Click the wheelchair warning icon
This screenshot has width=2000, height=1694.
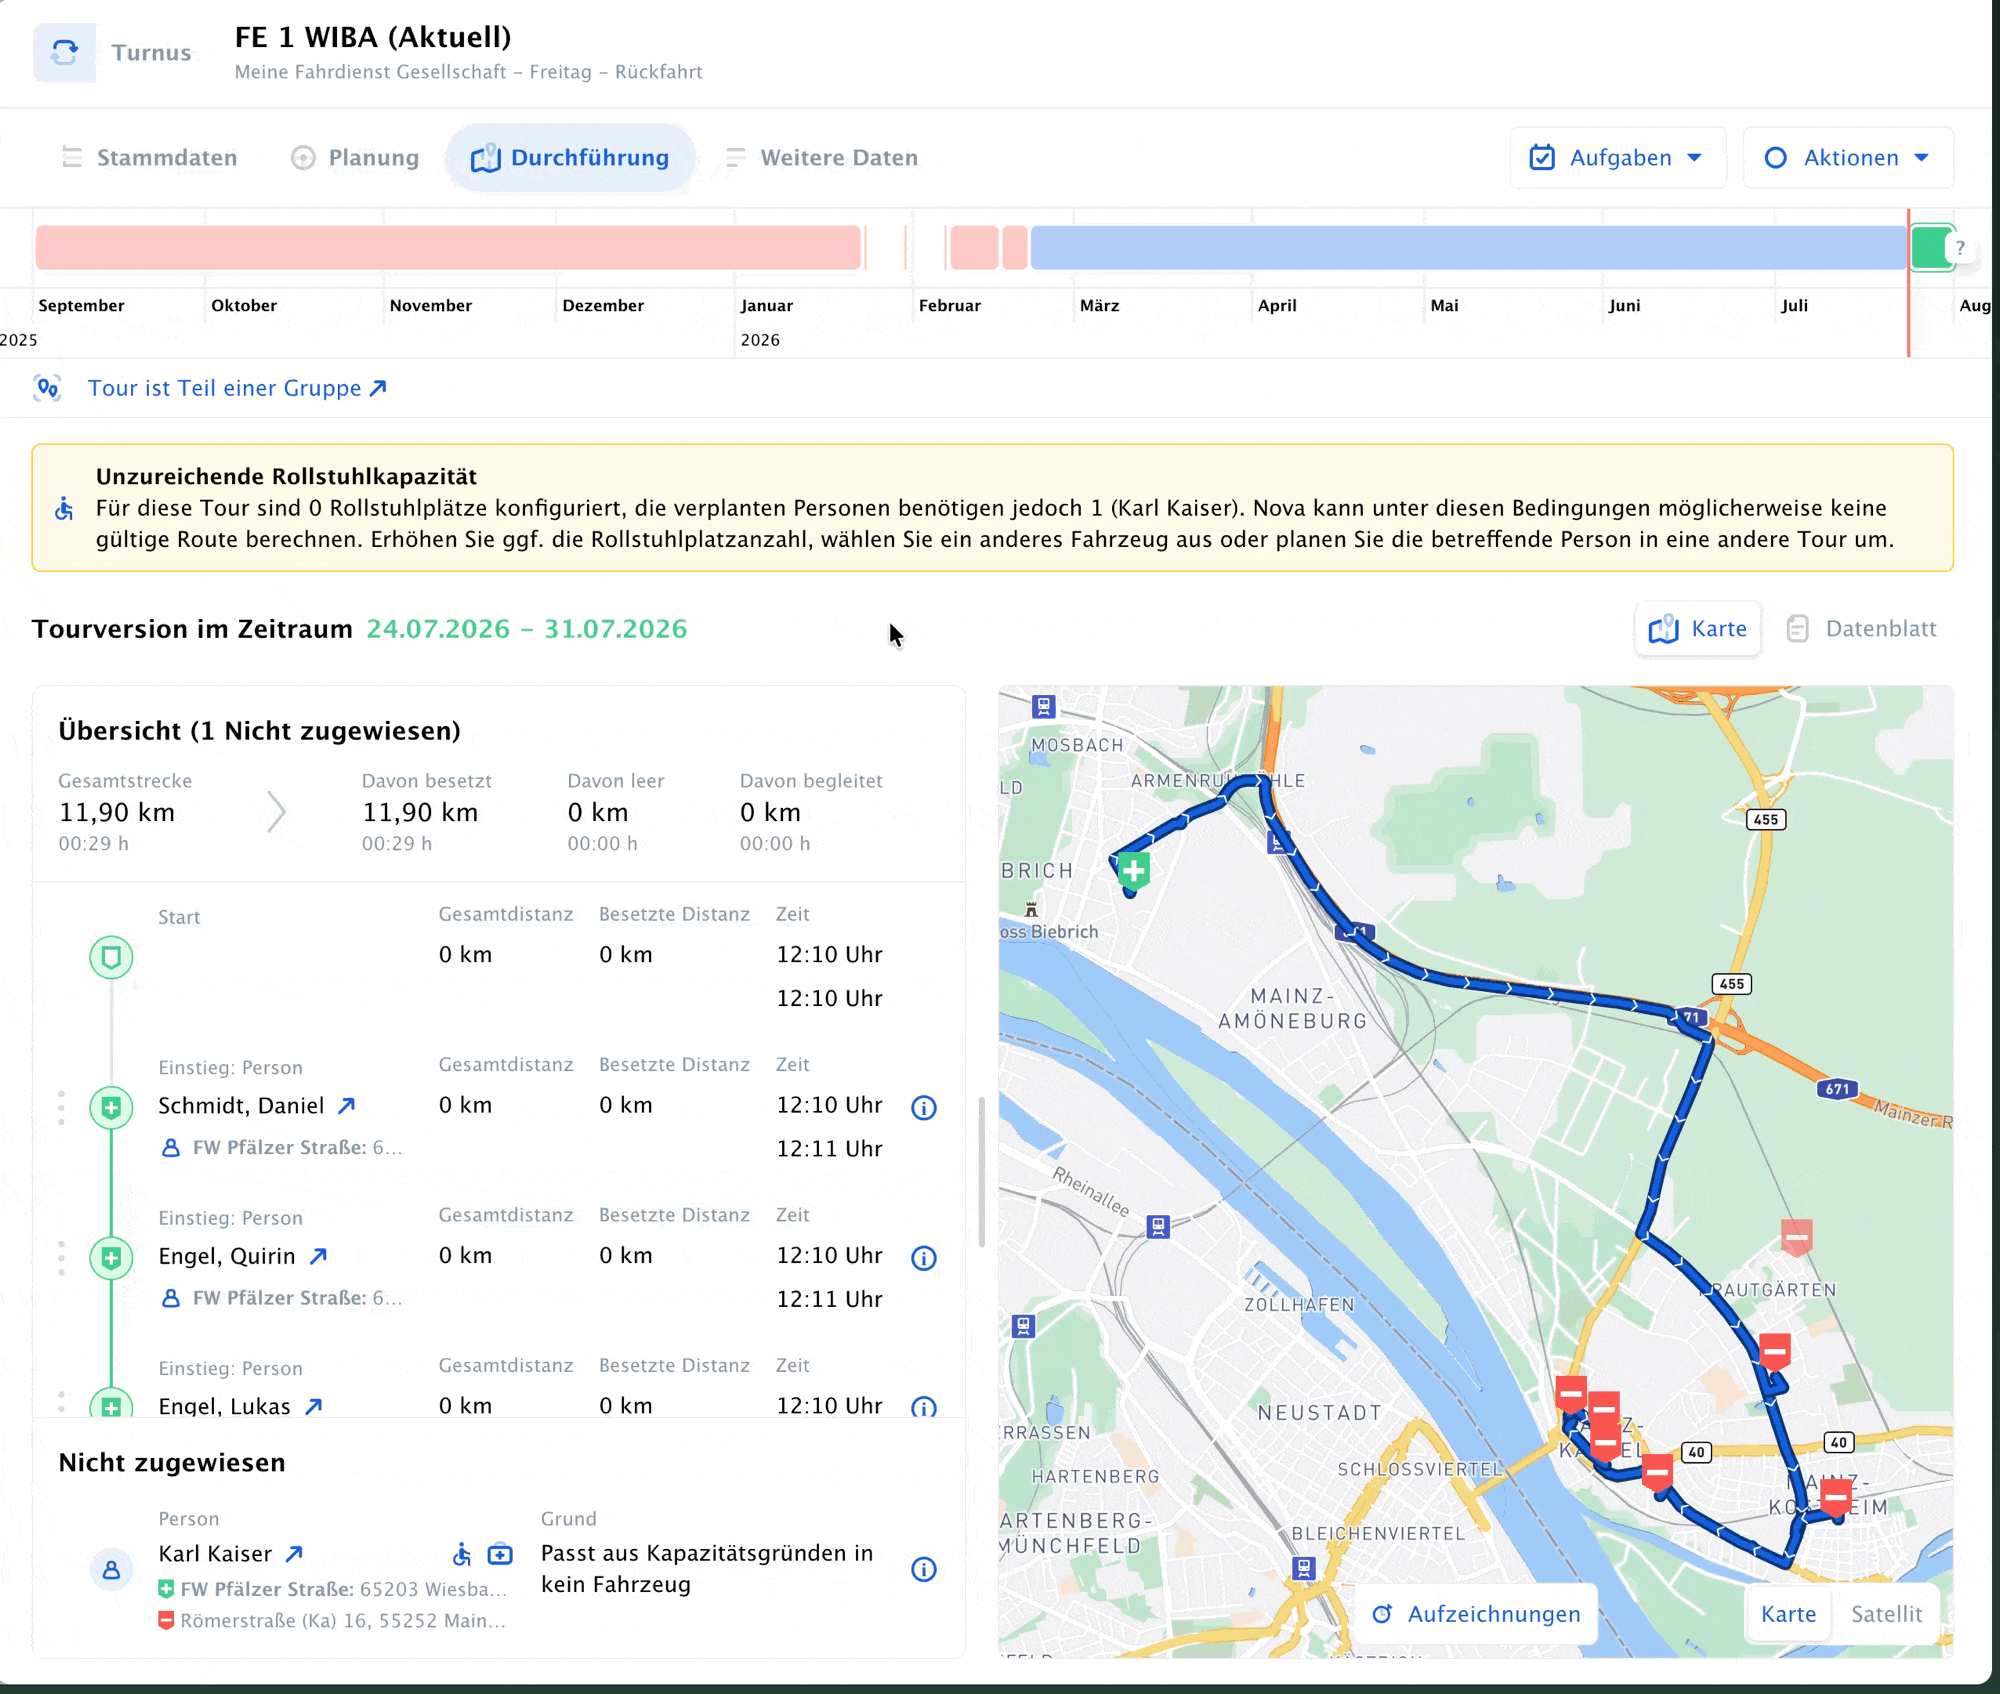tap(64, 509)
